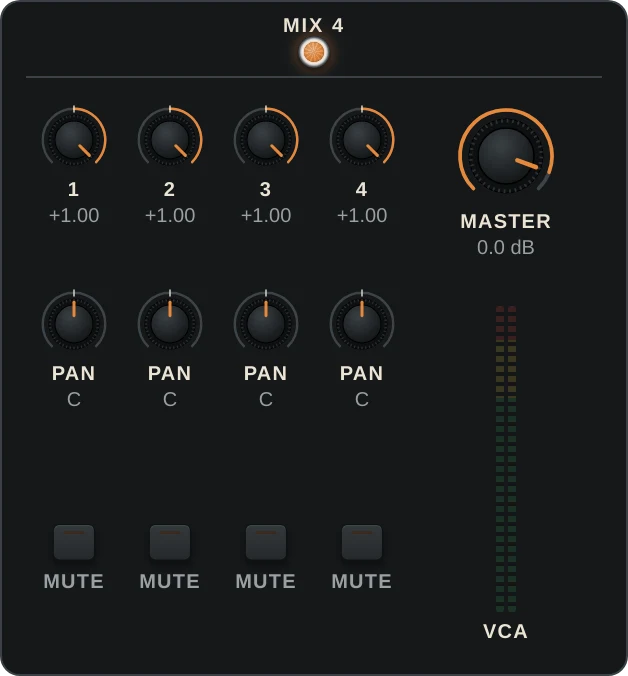
Task: Click the MUTE label of channel 4
Action: pyautogui.click(x=362, y=581)
